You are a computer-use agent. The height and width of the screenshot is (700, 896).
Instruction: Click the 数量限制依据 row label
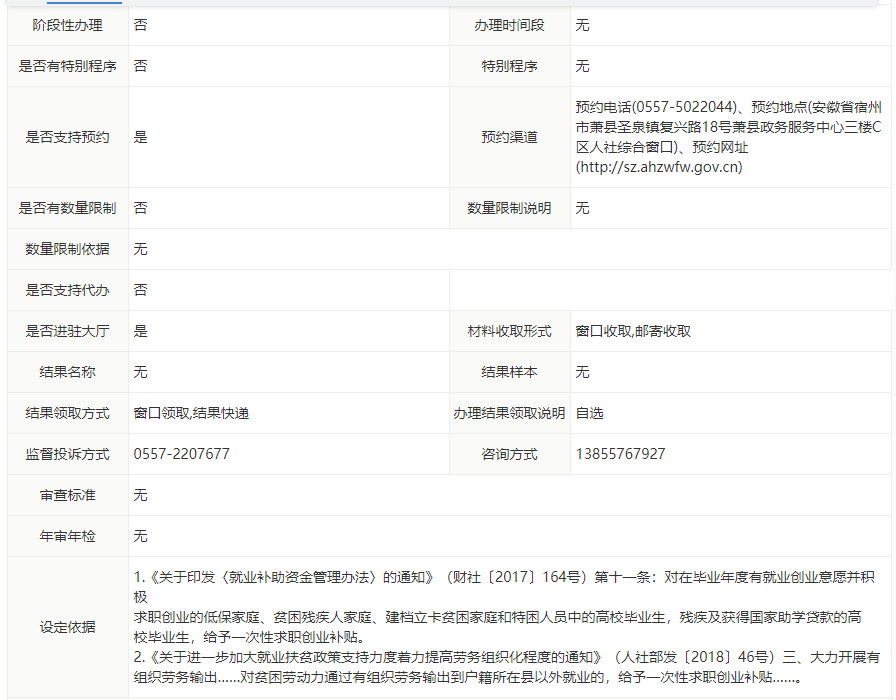point(67,249)
